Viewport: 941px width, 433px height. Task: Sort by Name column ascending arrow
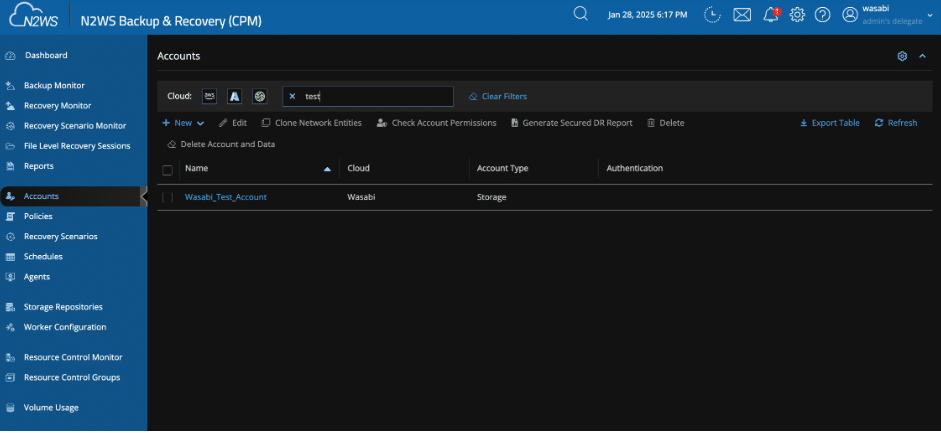tap(327, 169)
